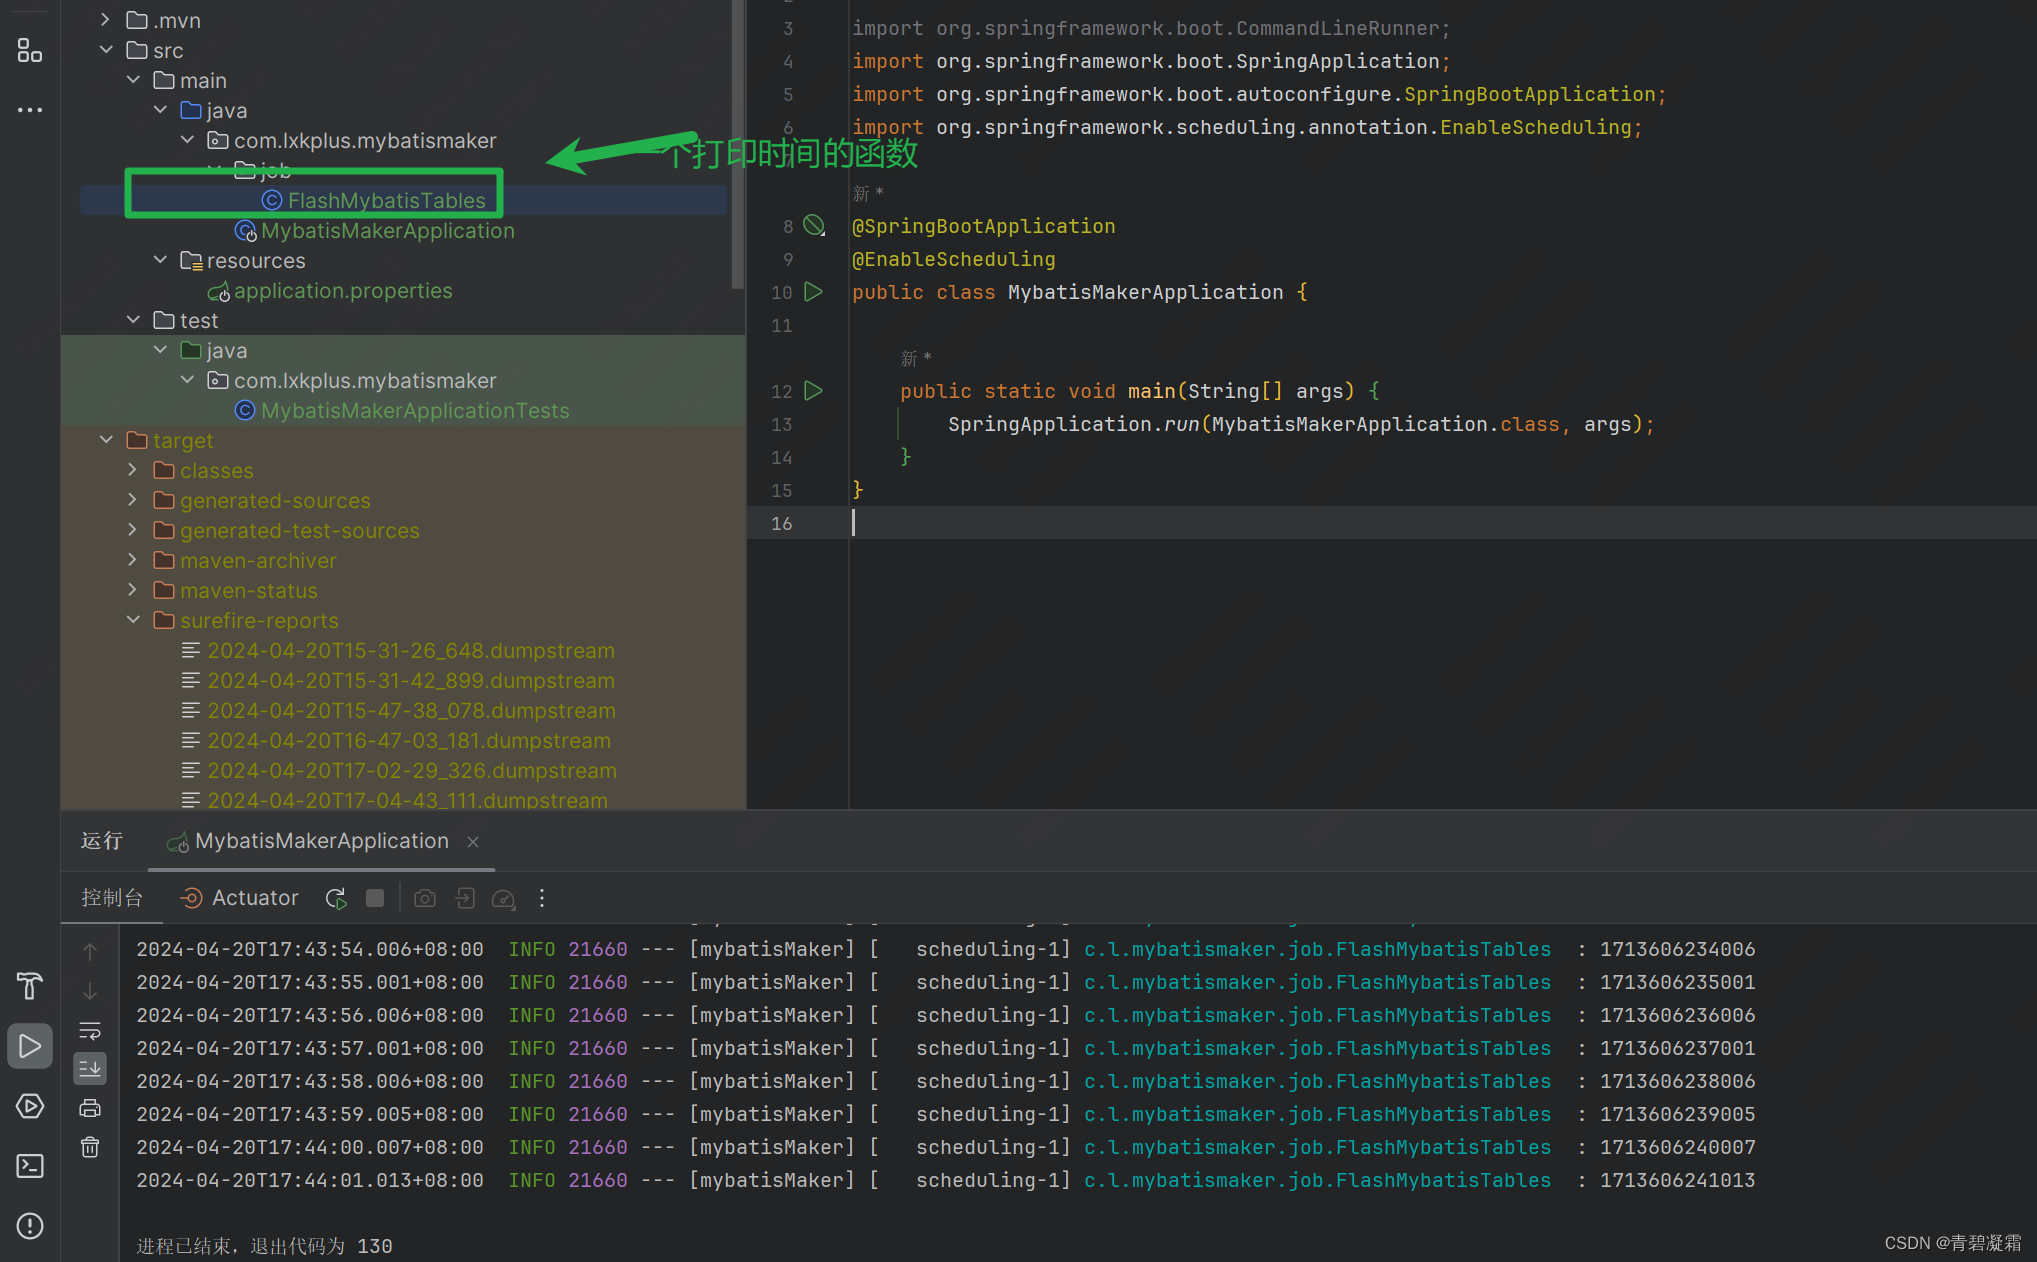Close the MybatisMakerApplication run tab
The width and height of the screenshot is (2037, 1262).
[x=473, y=842]
